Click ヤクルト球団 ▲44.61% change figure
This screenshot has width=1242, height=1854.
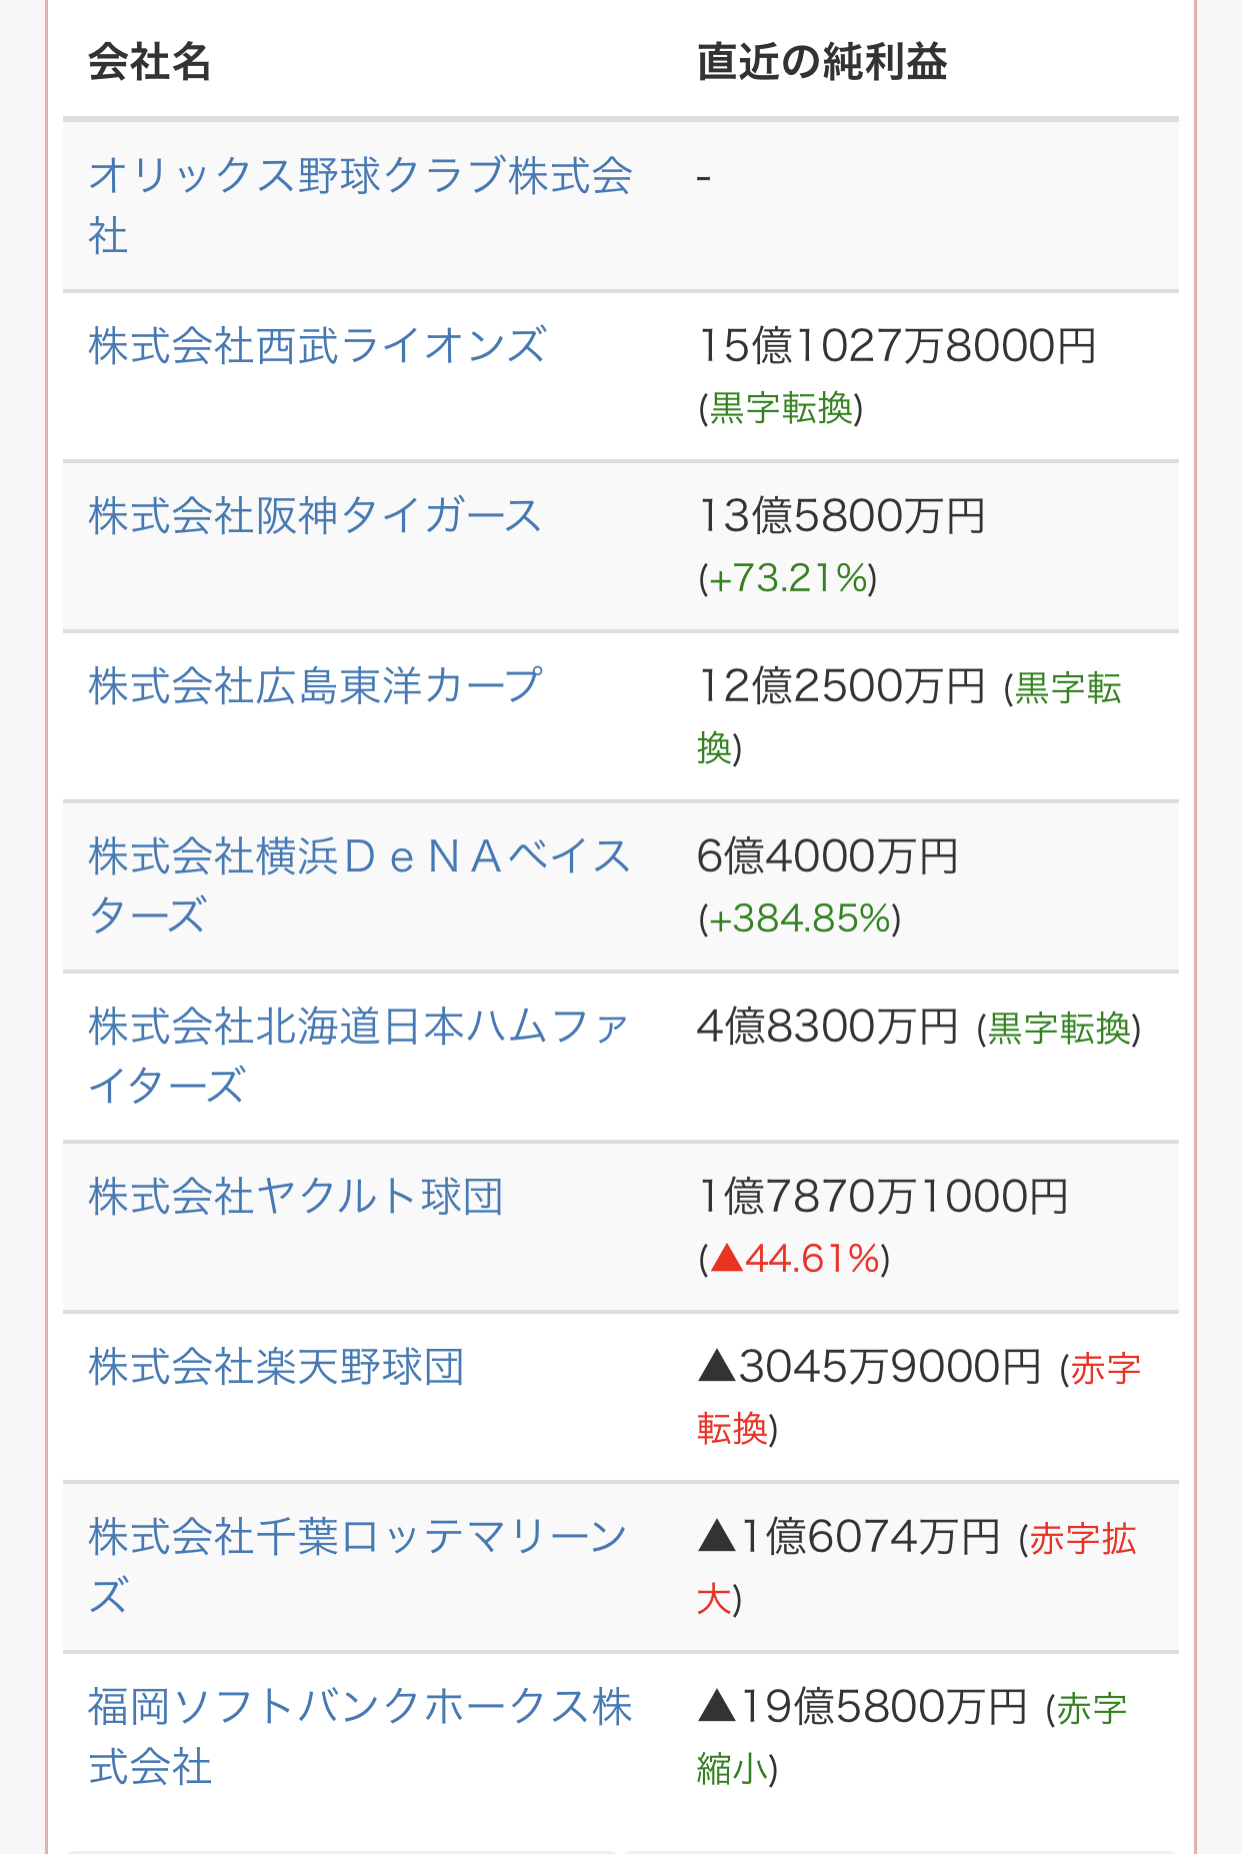click(795, 1258)
